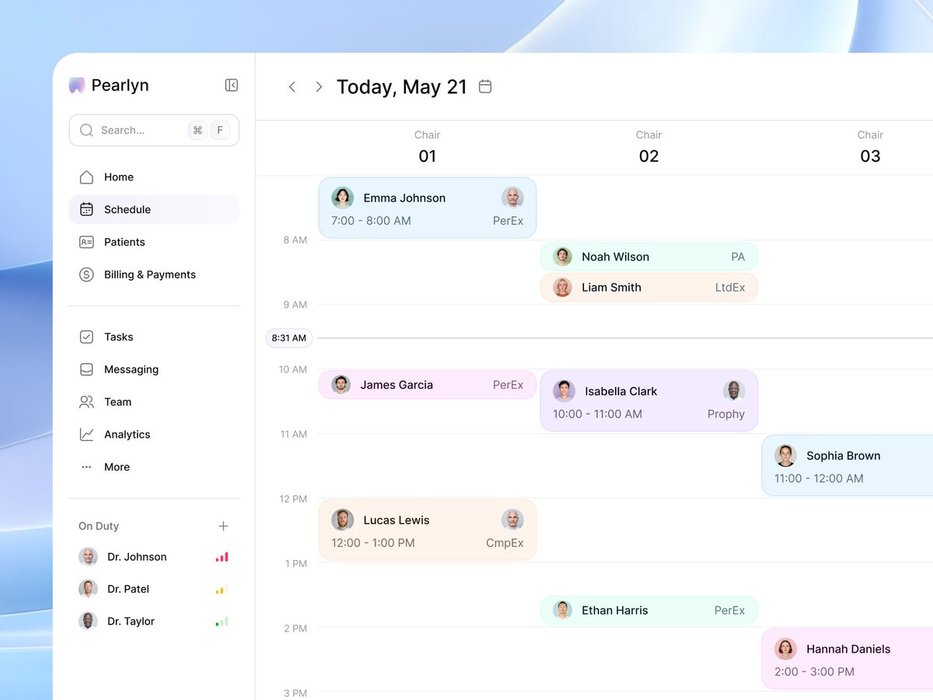
Task: Go to previous day arrow
Action: (x=292, y=87)
